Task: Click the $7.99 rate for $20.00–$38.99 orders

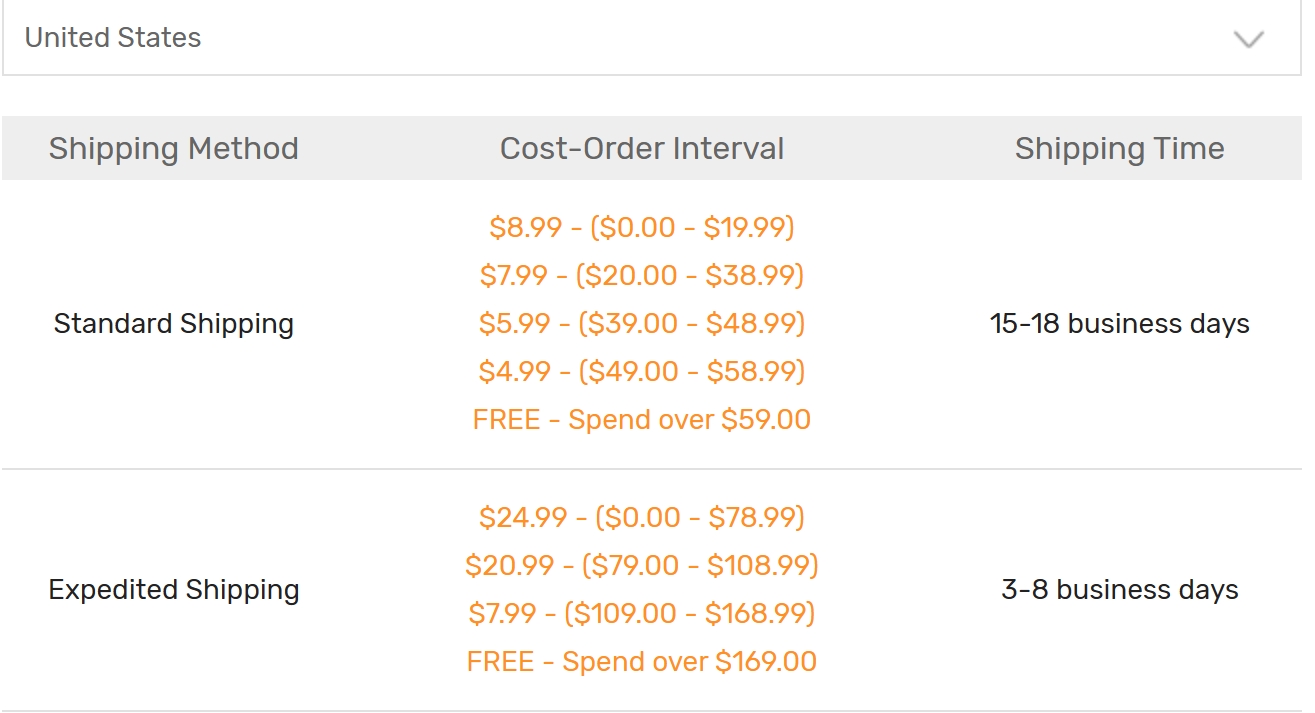Action: pos(642,275)
